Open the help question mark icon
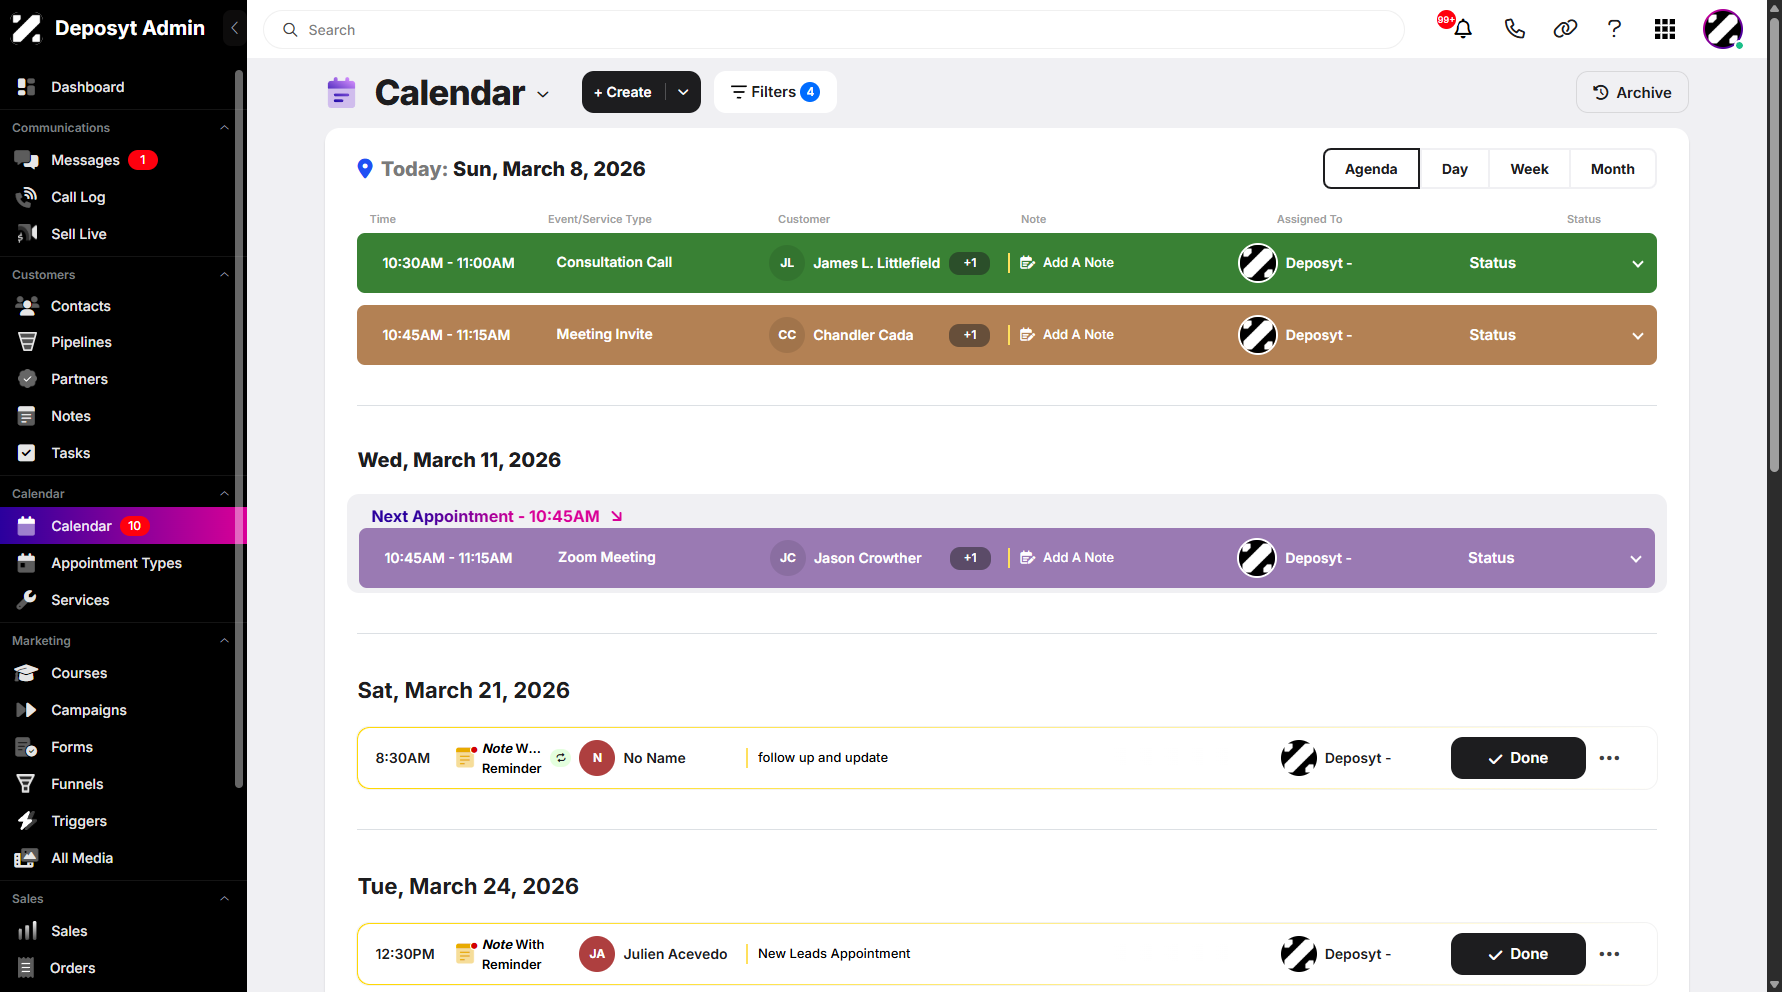 click(1614, 29)
